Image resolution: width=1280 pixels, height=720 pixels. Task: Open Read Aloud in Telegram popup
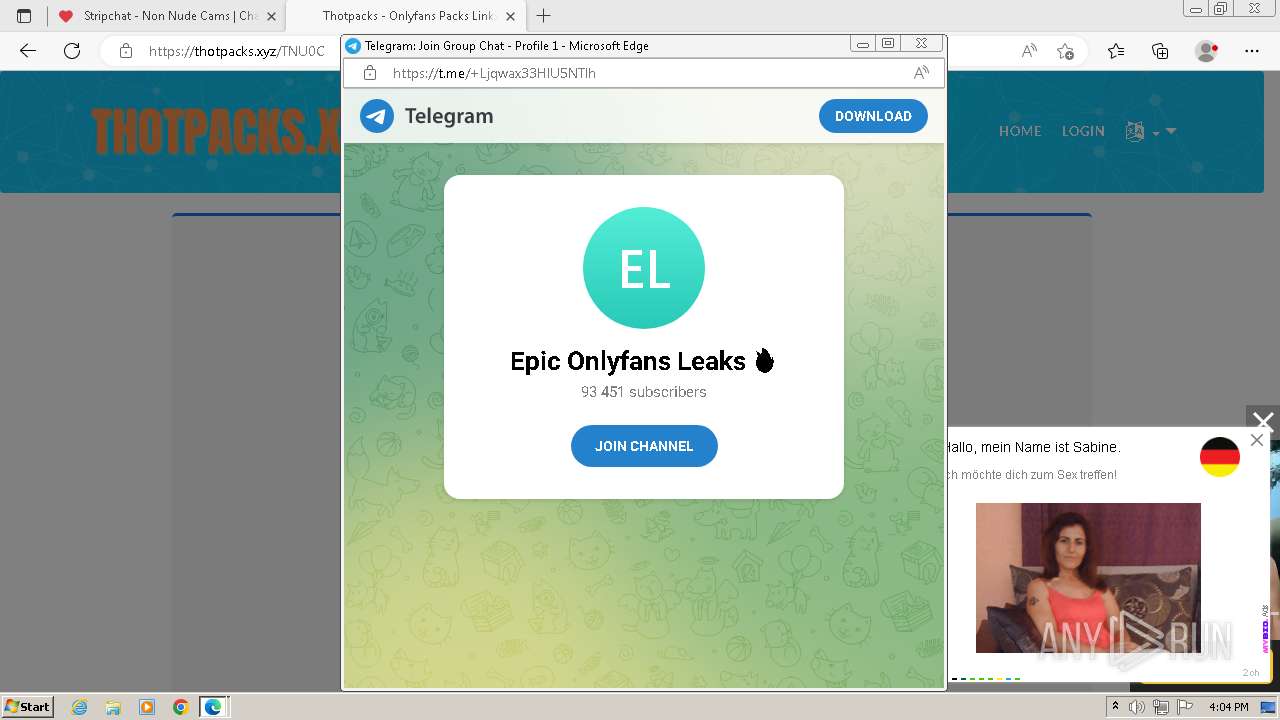[921, 73]
